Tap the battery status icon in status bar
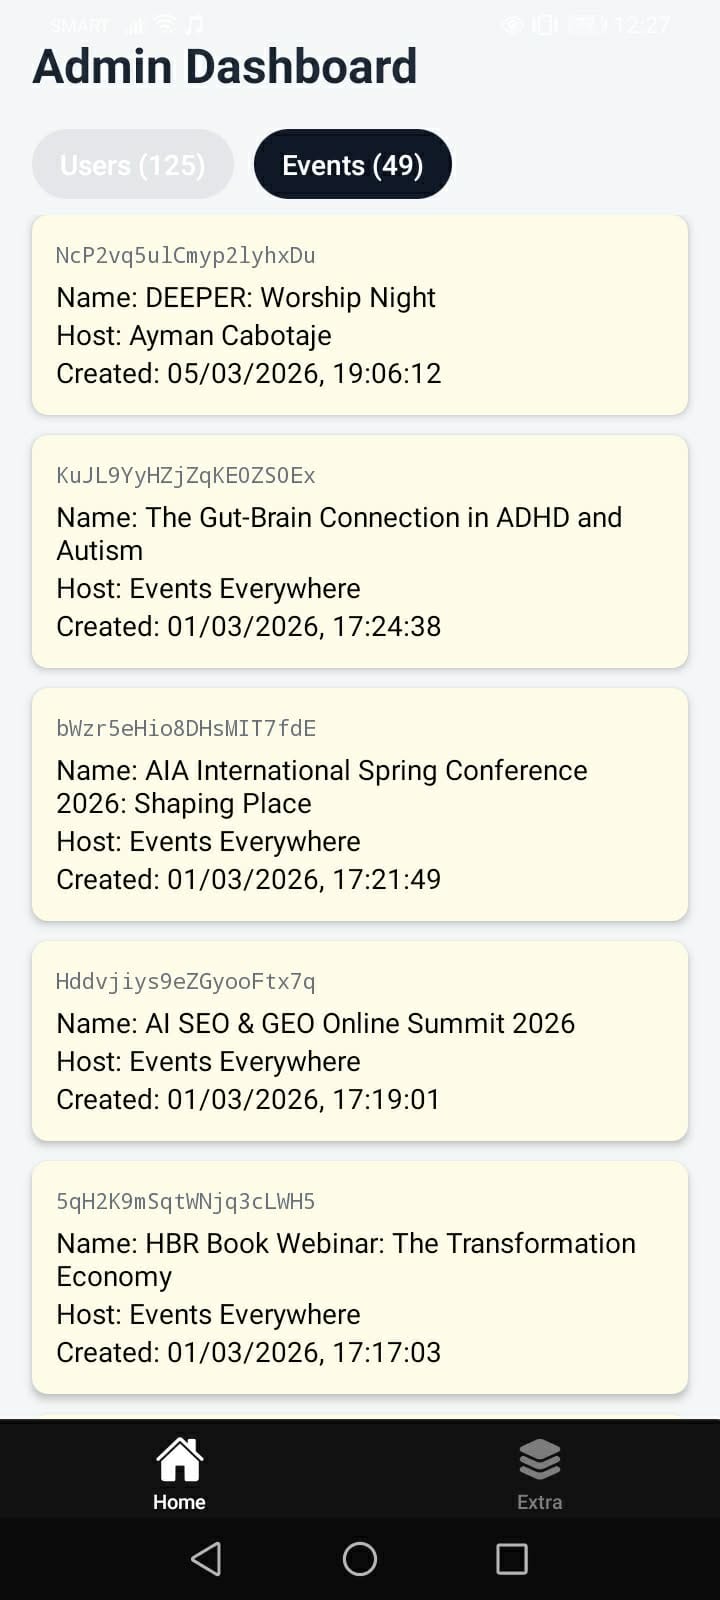Screen dimensions: 720x1600 tap(587, 25)
